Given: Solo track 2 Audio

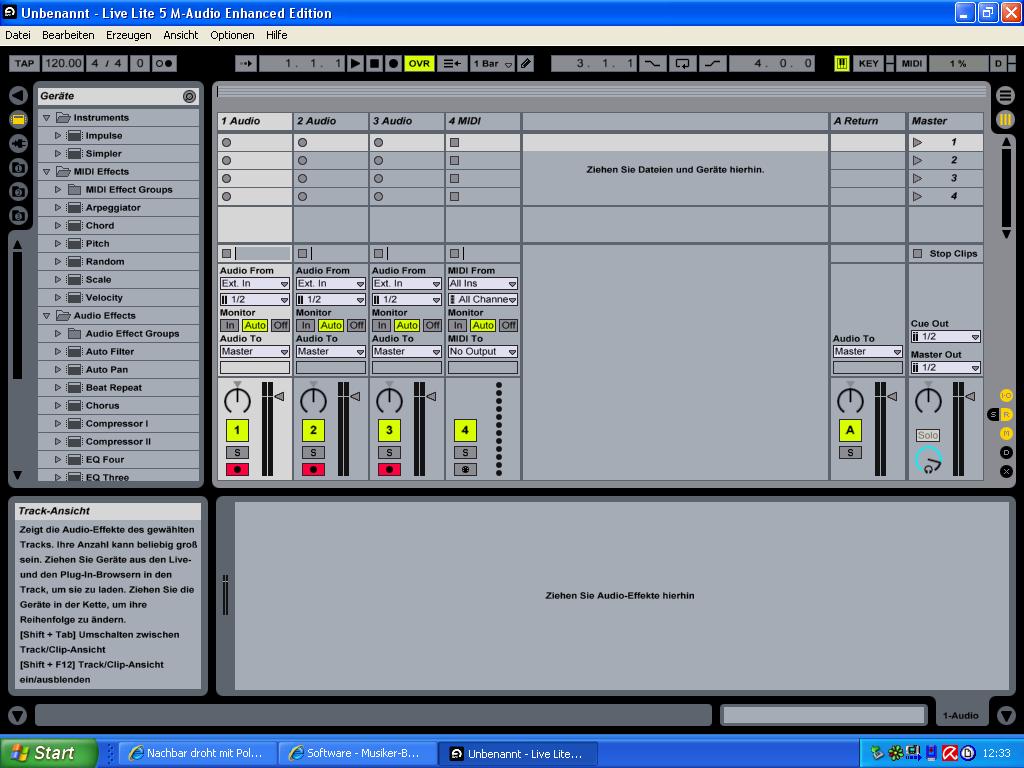Looking at the screenshot, I should (x=313, y=453).
